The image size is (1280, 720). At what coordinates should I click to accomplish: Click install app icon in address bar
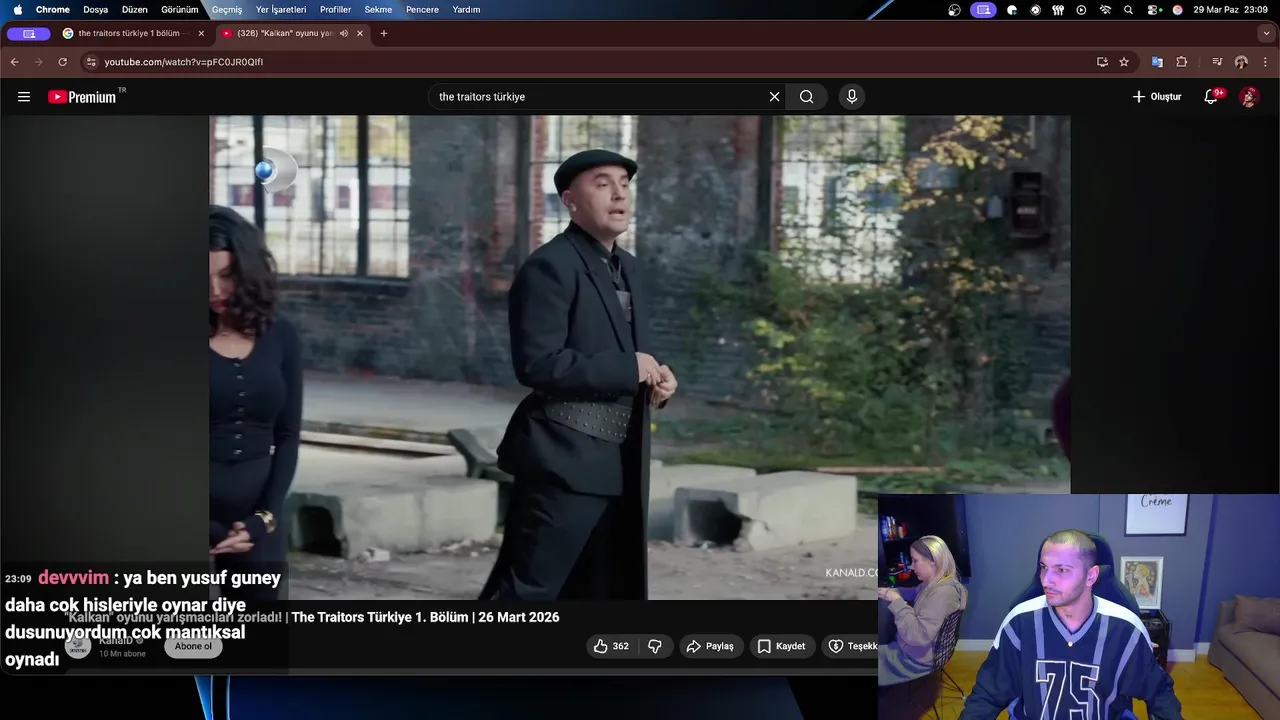coord(1102,62)
